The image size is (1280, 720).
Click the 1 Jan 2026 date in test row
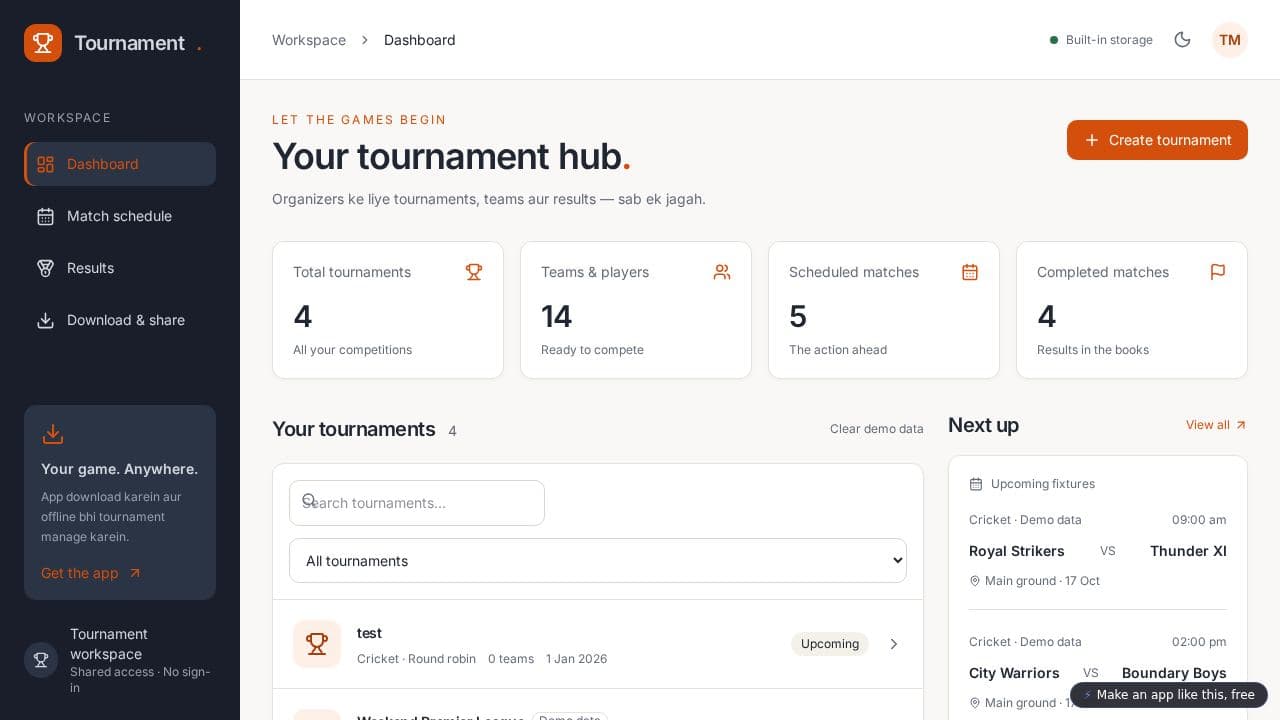click(x=576, y=659)
